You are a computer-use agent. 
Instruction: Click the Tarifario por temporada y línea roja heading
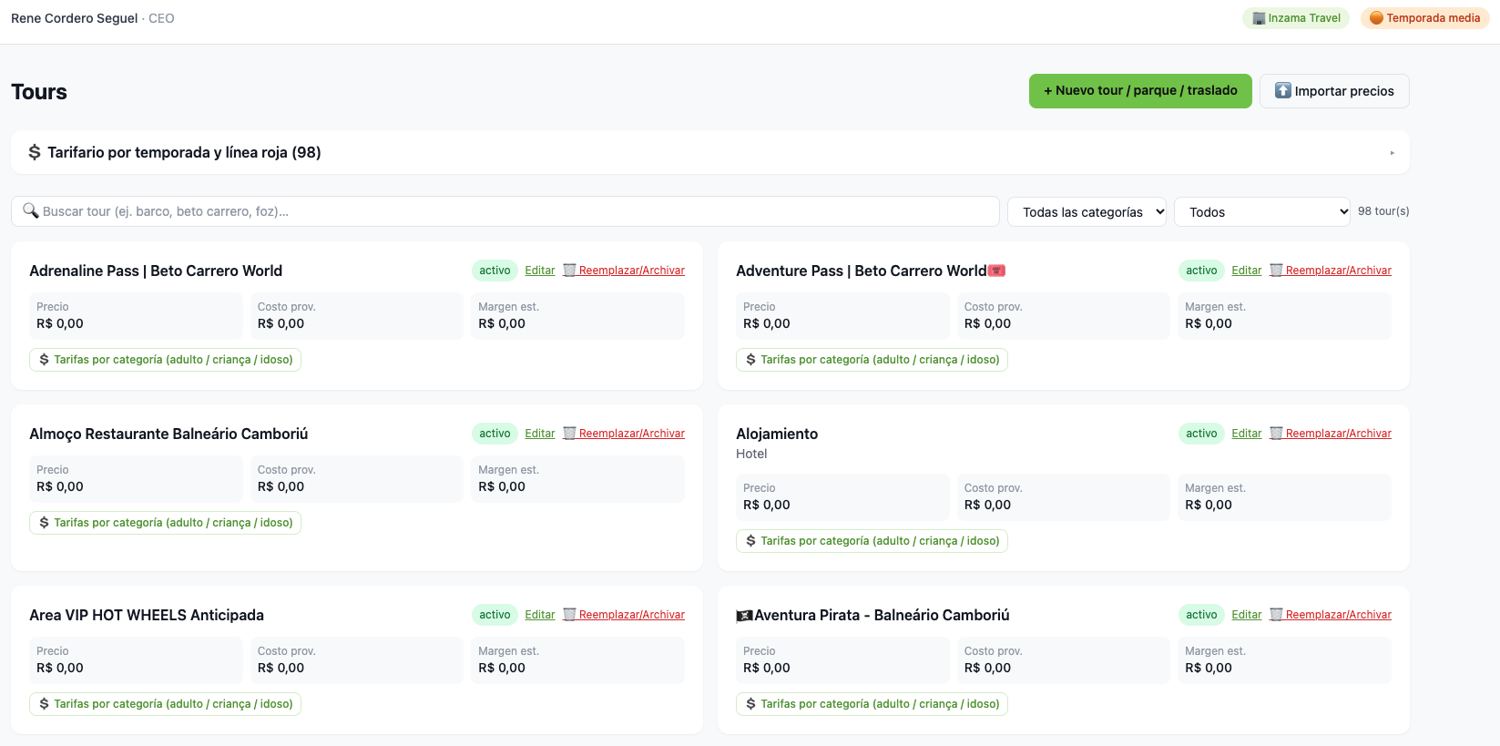(x=184, y=153)
